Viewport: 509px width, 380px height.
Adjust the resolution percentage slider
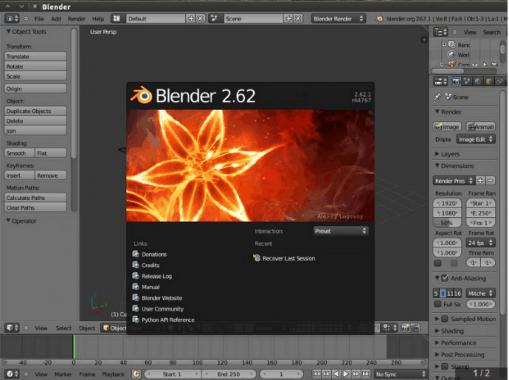447,223
